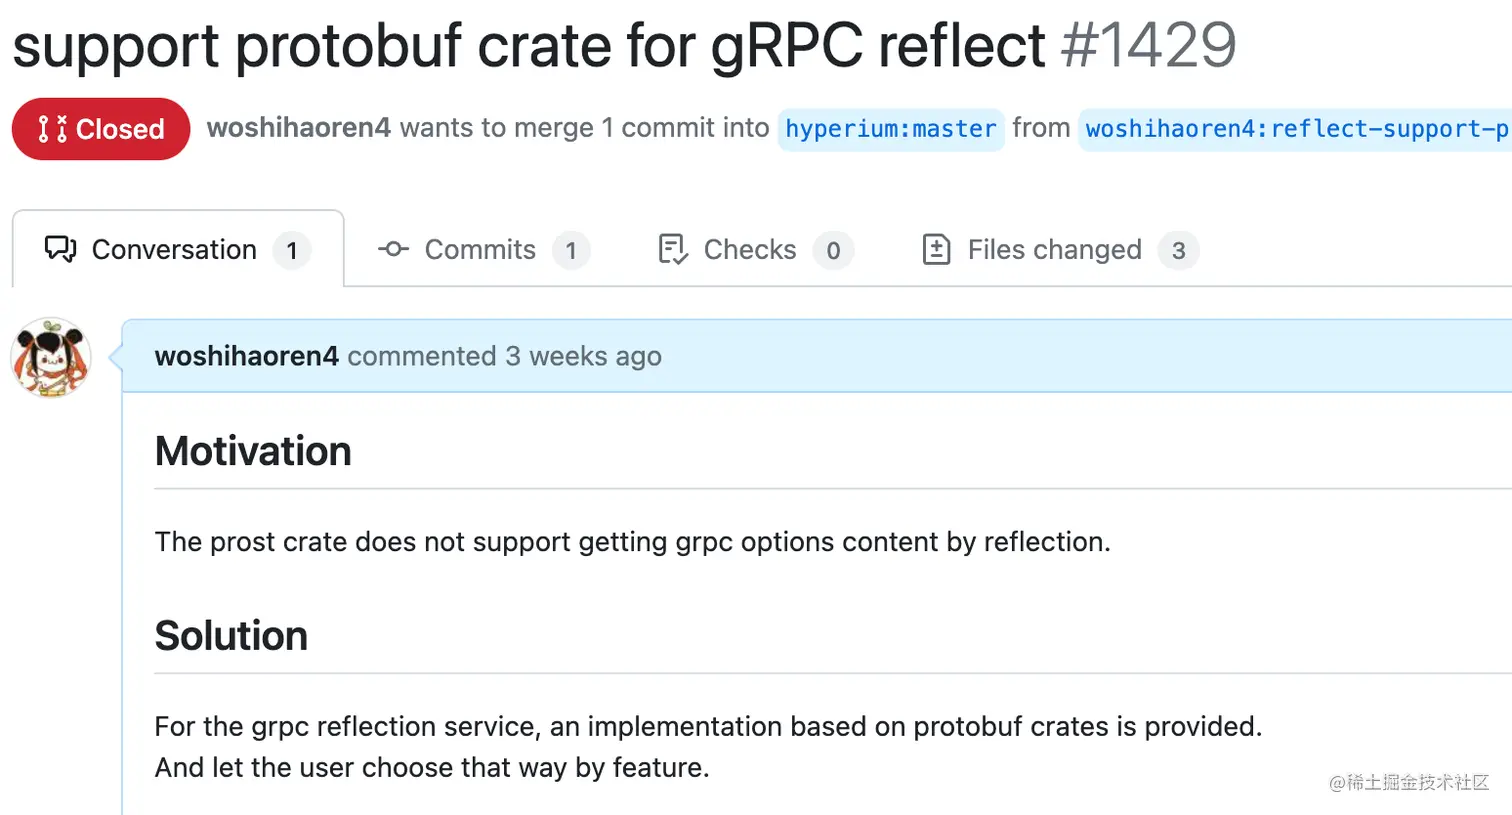The image size is (1512, 815).
Task: Click the Files changed tab's diff icon
Action: point(936,249)
